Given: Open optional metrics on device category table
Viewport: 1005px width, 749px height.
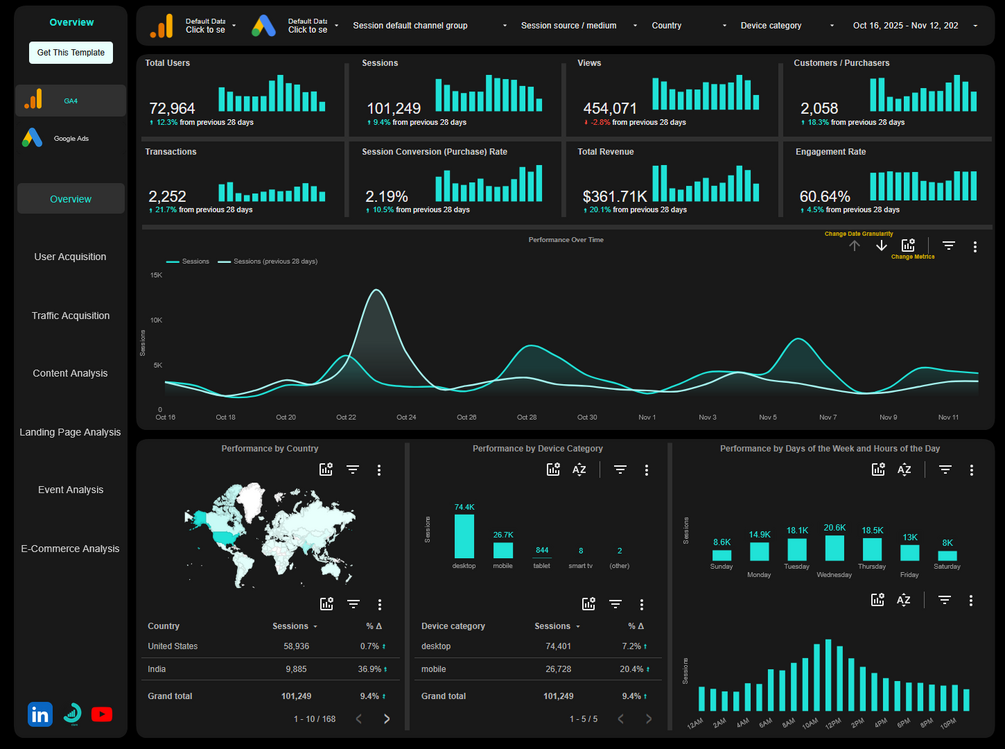Looking at the screenshot, I should tap(588, 604).
